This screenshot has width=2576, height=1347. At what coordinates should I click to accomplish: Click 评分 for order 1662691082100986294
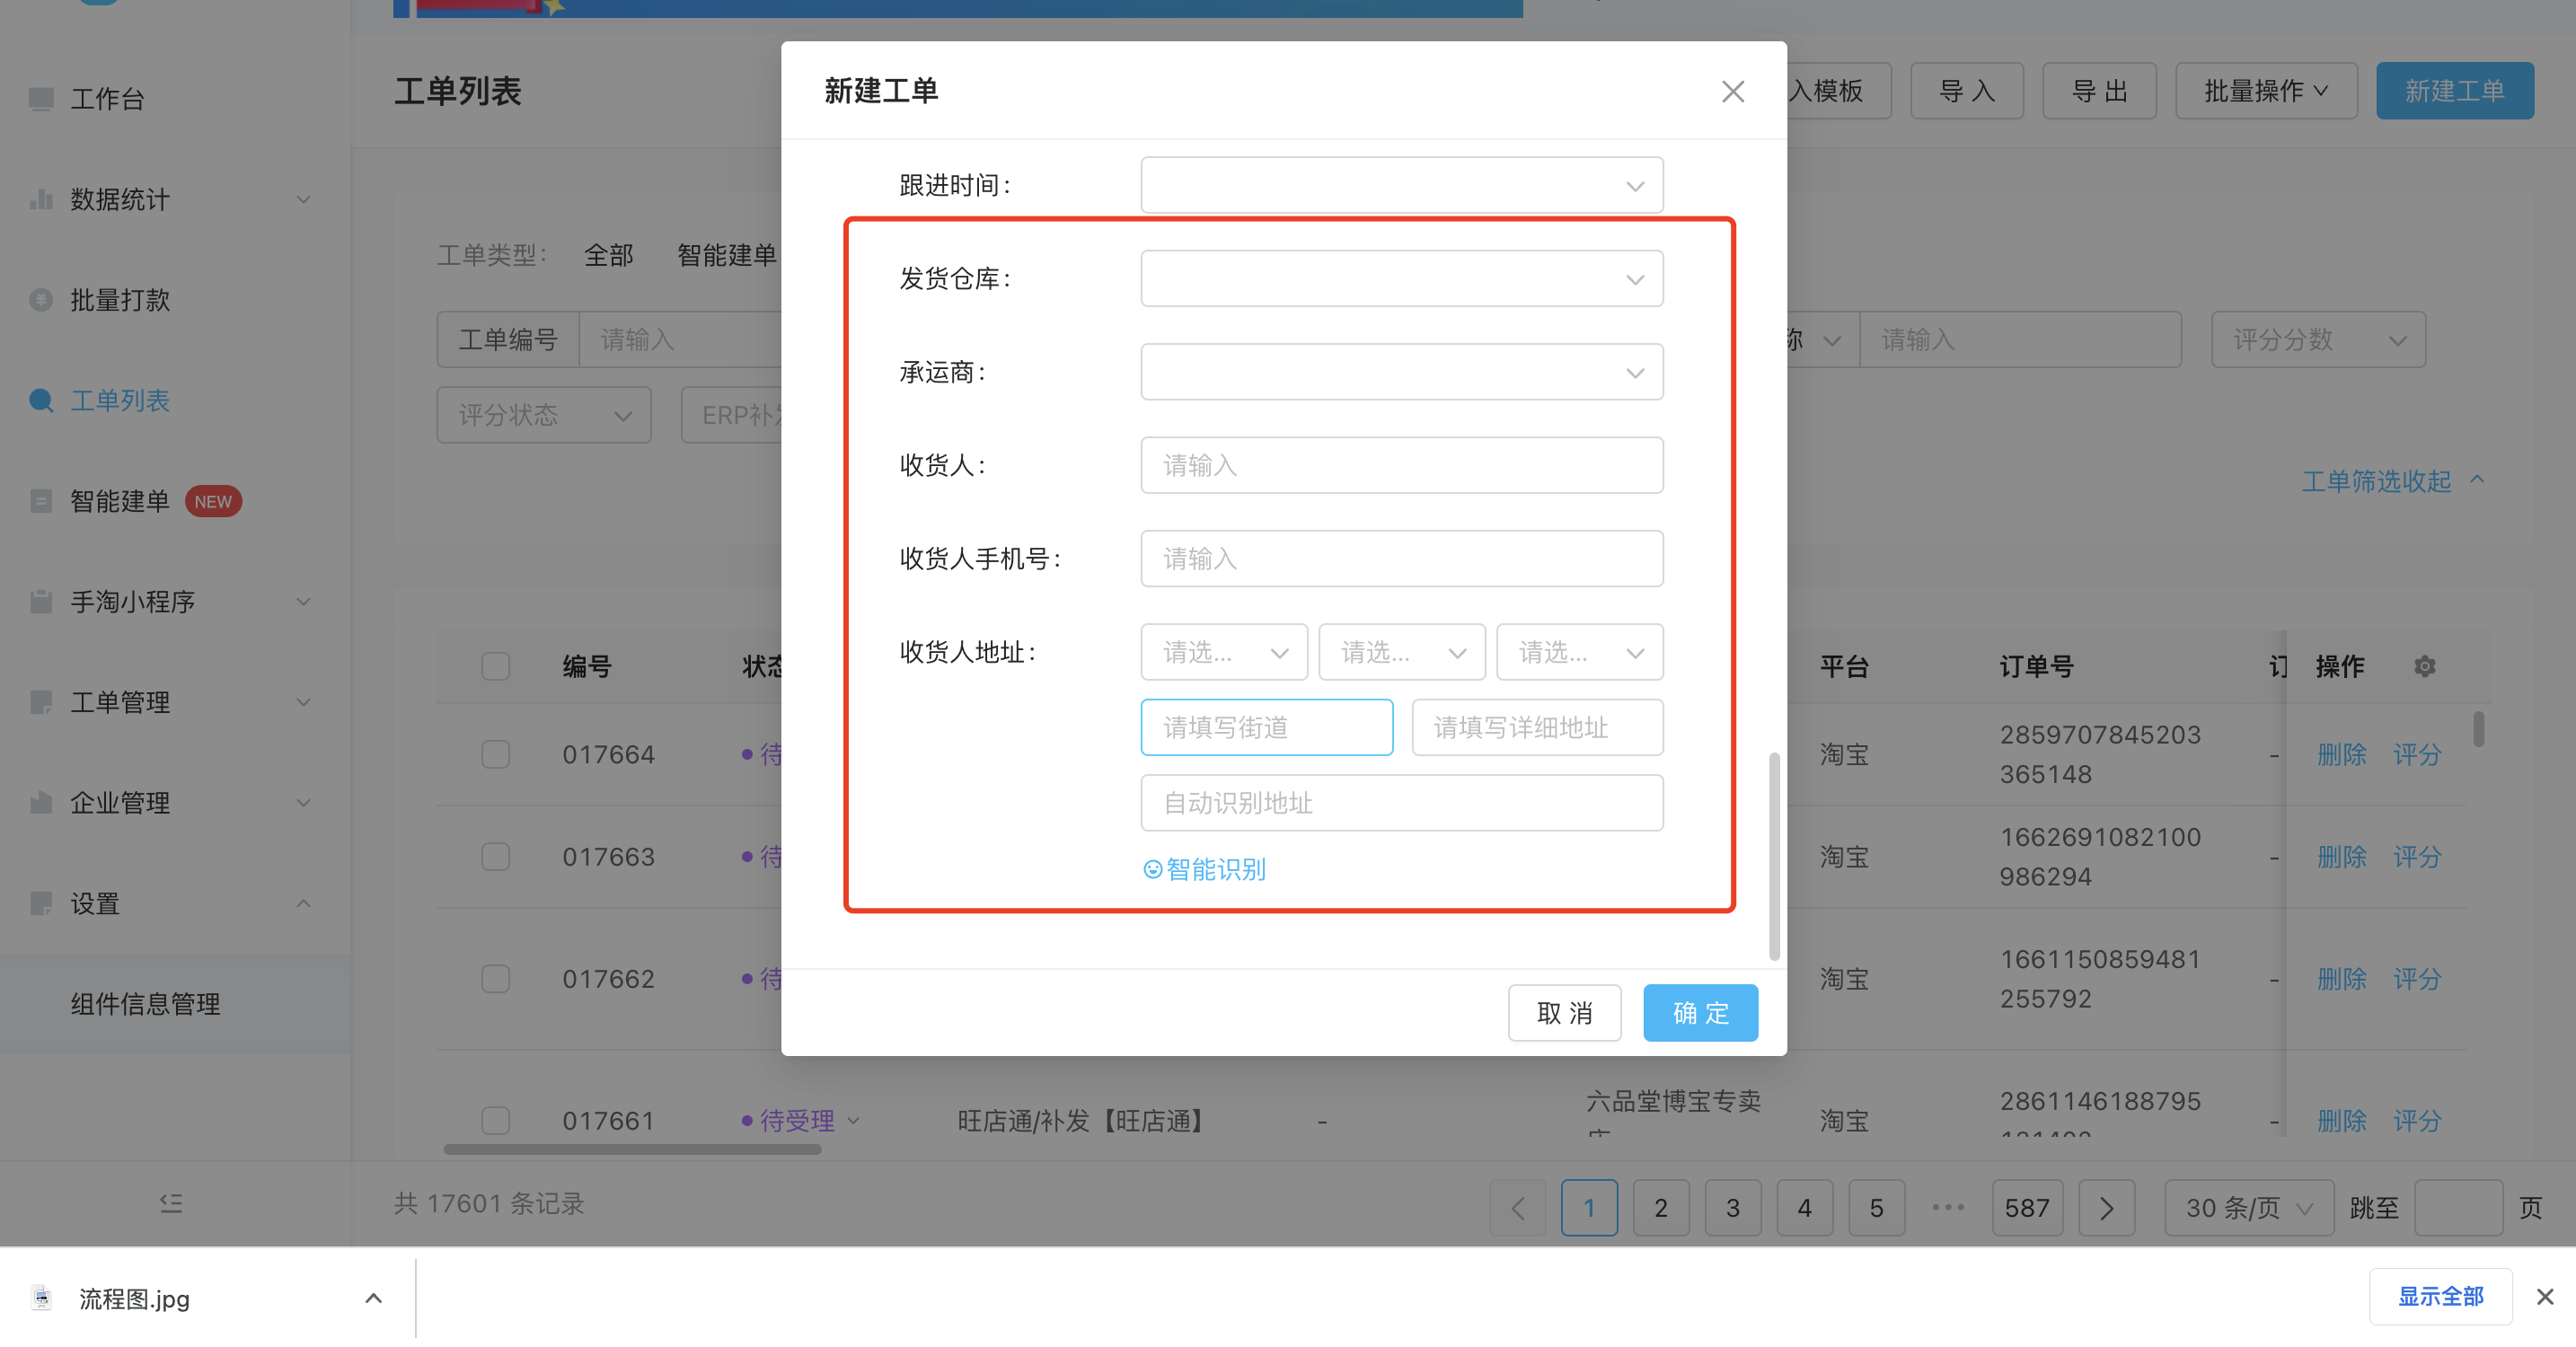2416,857
